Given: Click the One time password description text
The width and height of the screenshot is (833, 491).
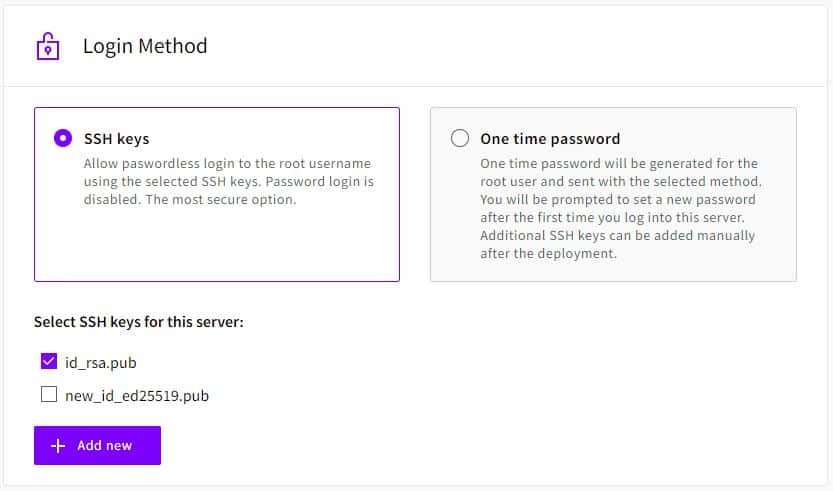Looking at the screenshot, I should (x=621, y=208).
